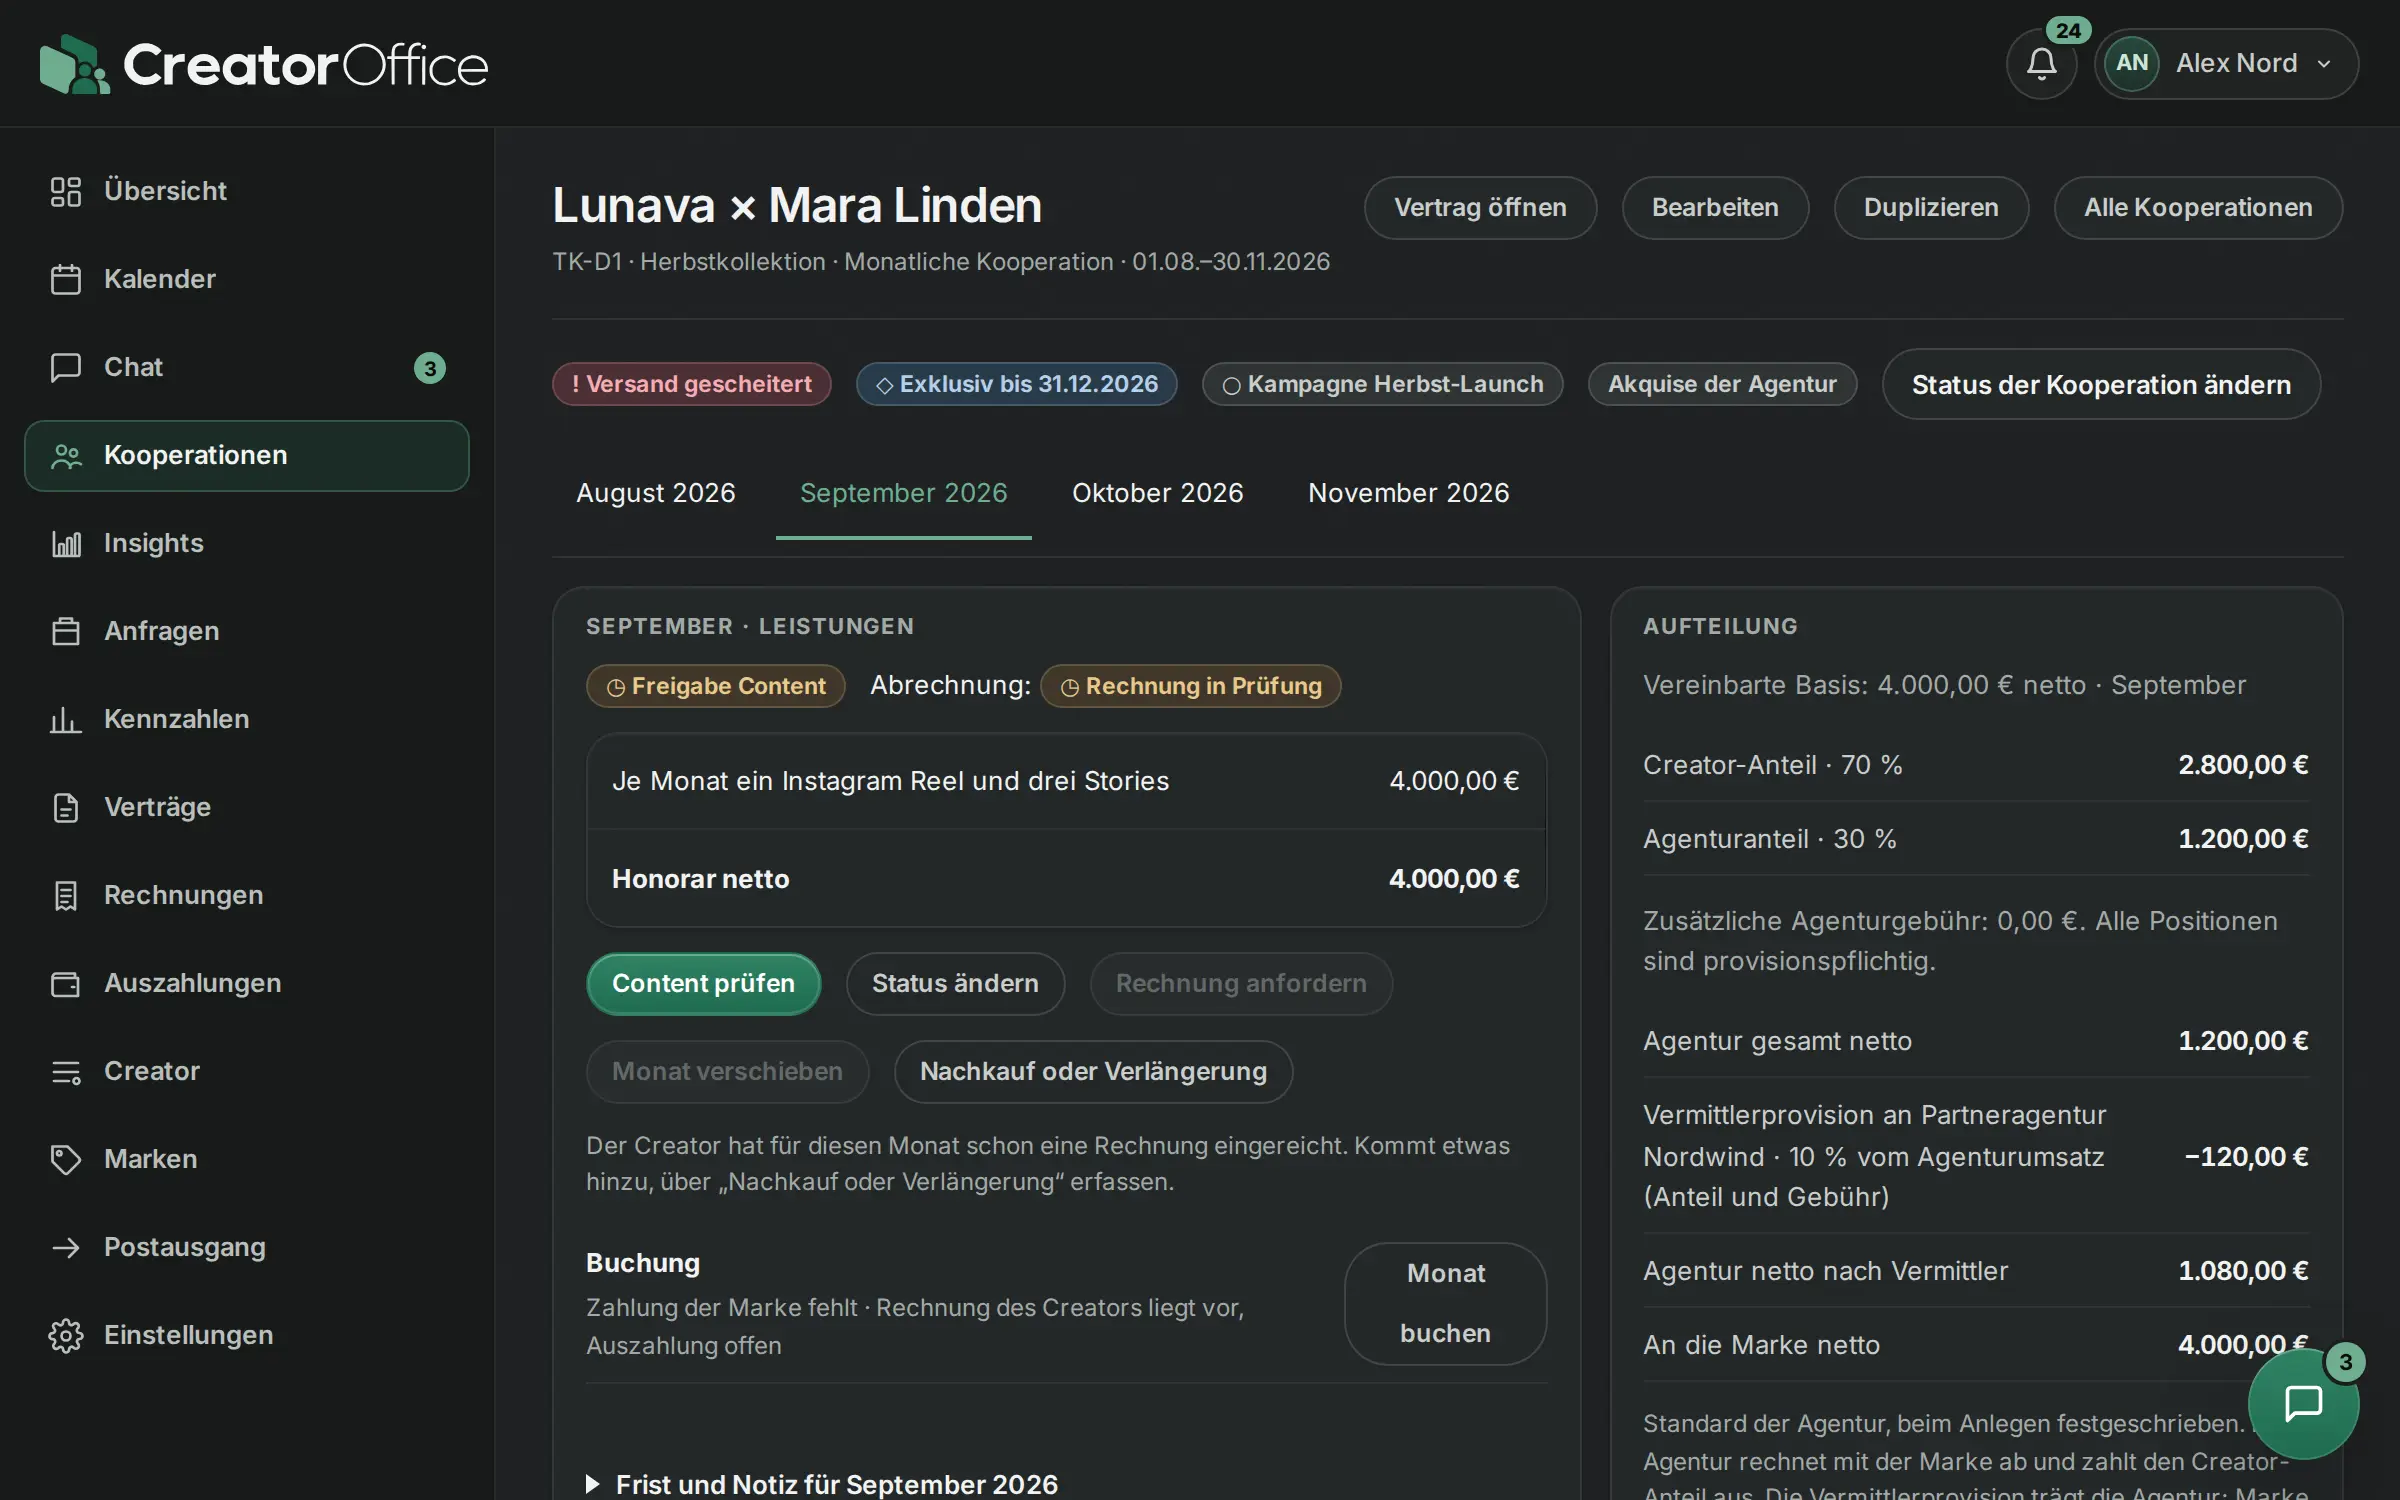Click the Verträge document icon
2400x1500 pixels.
(x=66, y=807)
